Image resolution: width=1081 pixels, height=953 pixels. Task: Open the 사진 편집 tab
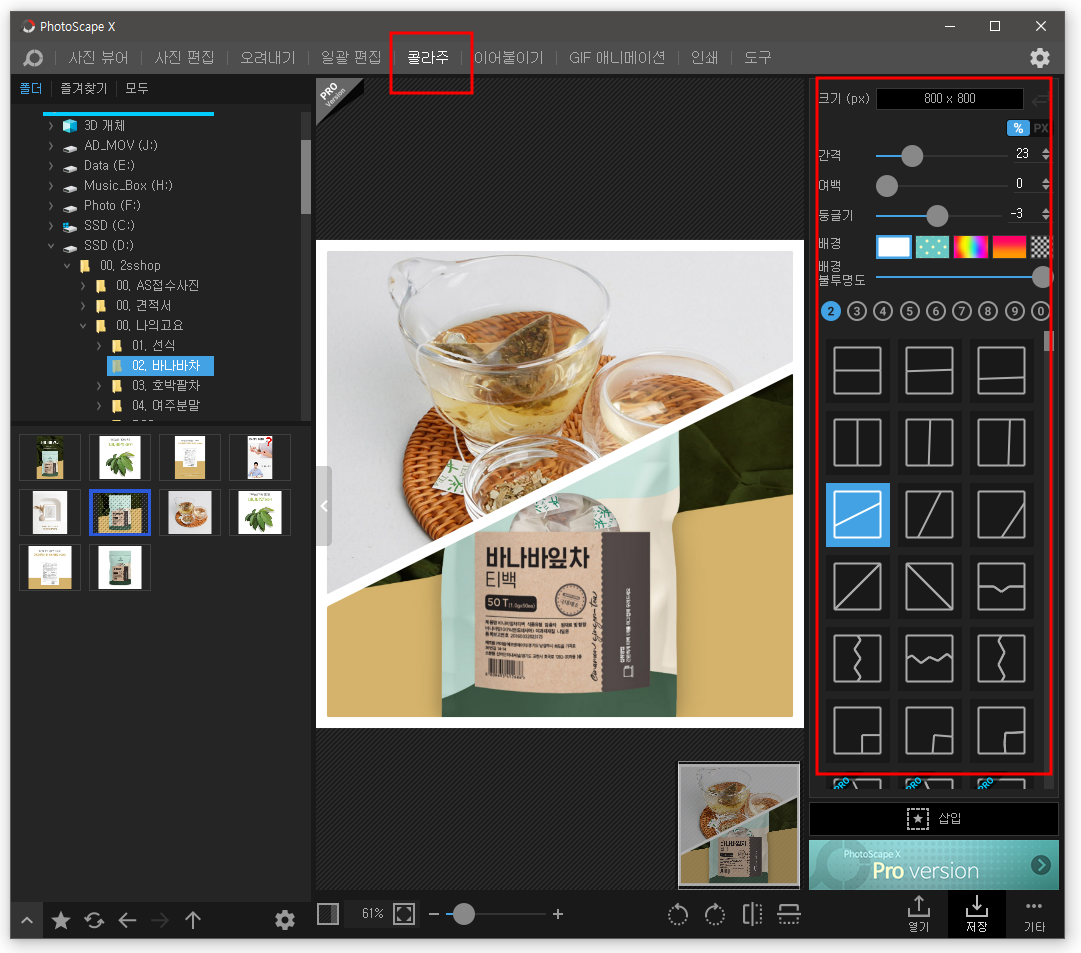184,58
